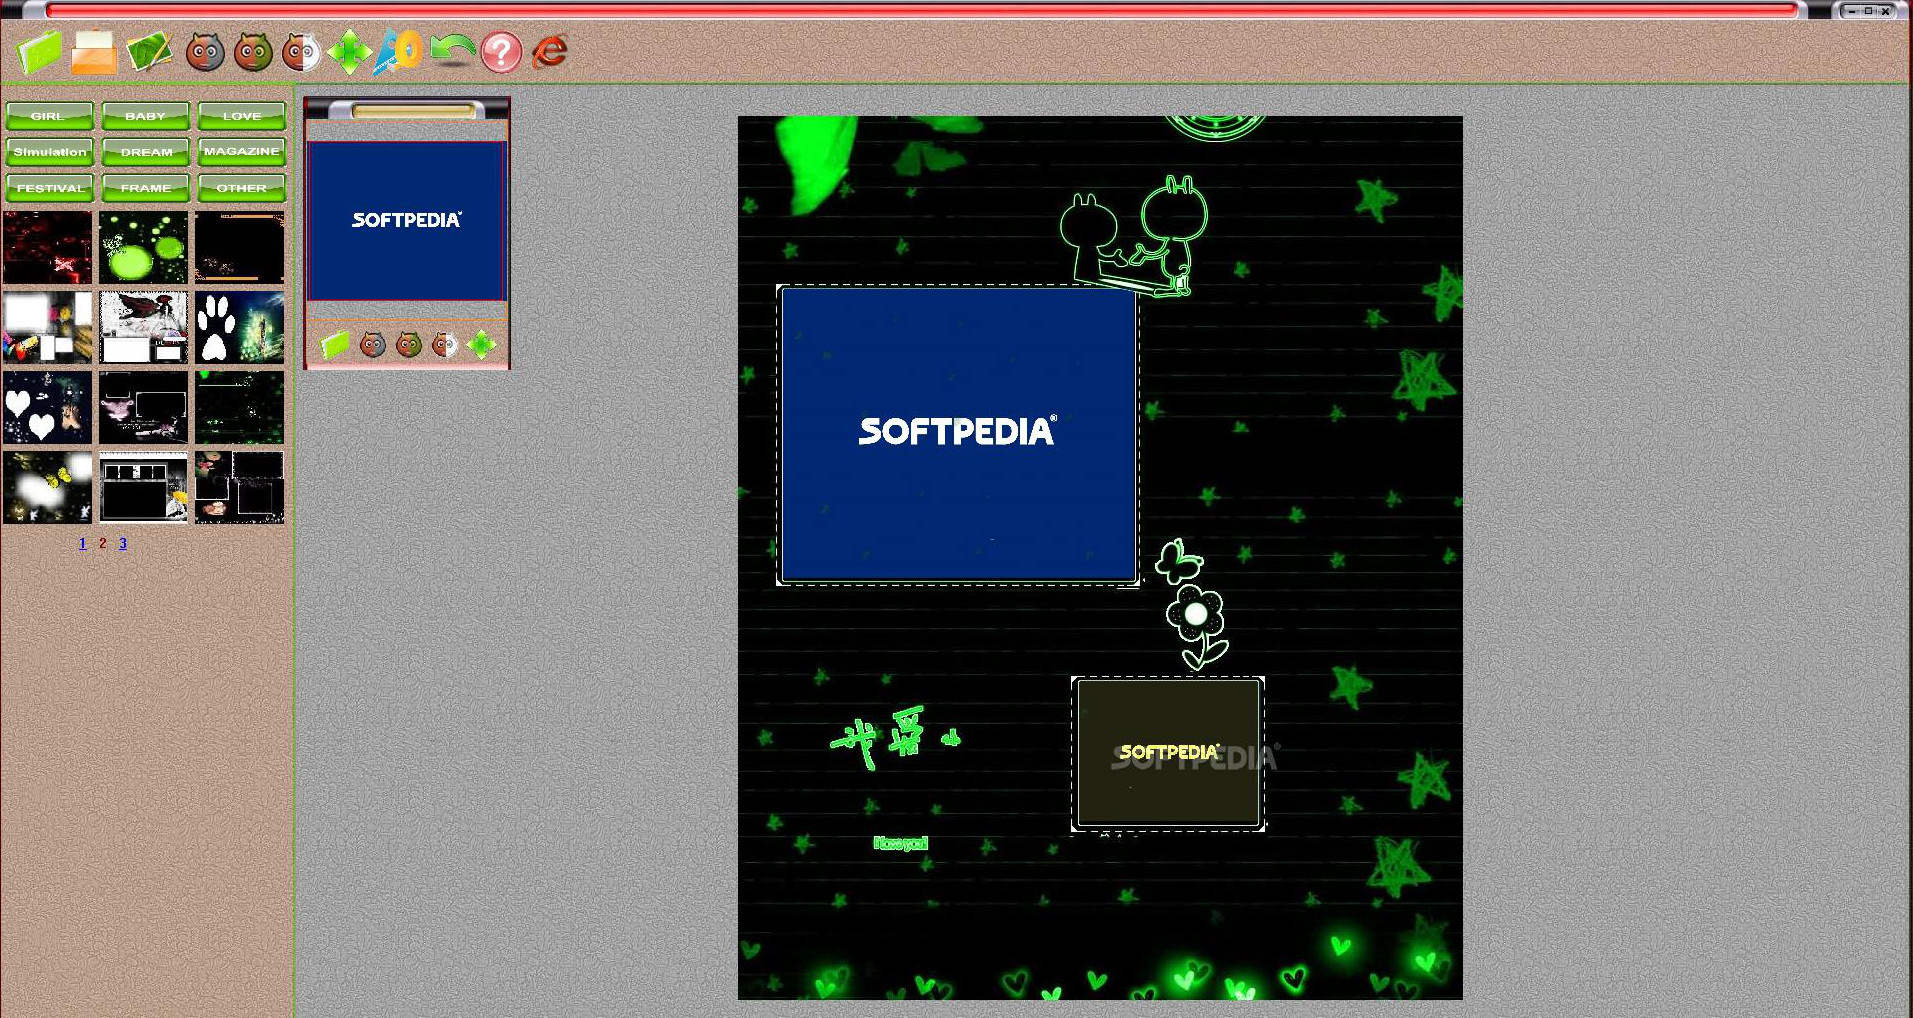The width and height of the screenshot is (1913, 1018).
Task: Pick the filmstrip black frame template thumbnail
Action: (x=143, y=487)
